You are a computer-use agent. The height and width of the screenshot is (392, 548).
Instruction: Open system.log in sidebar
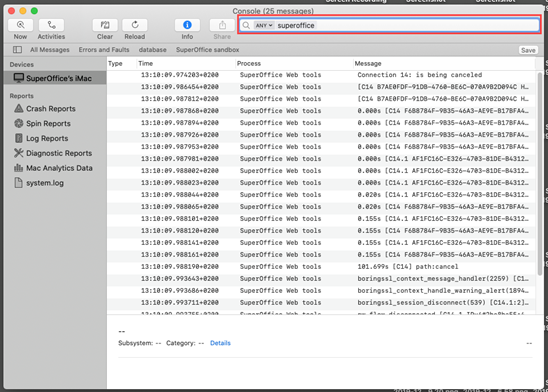(x=45, y=183)
